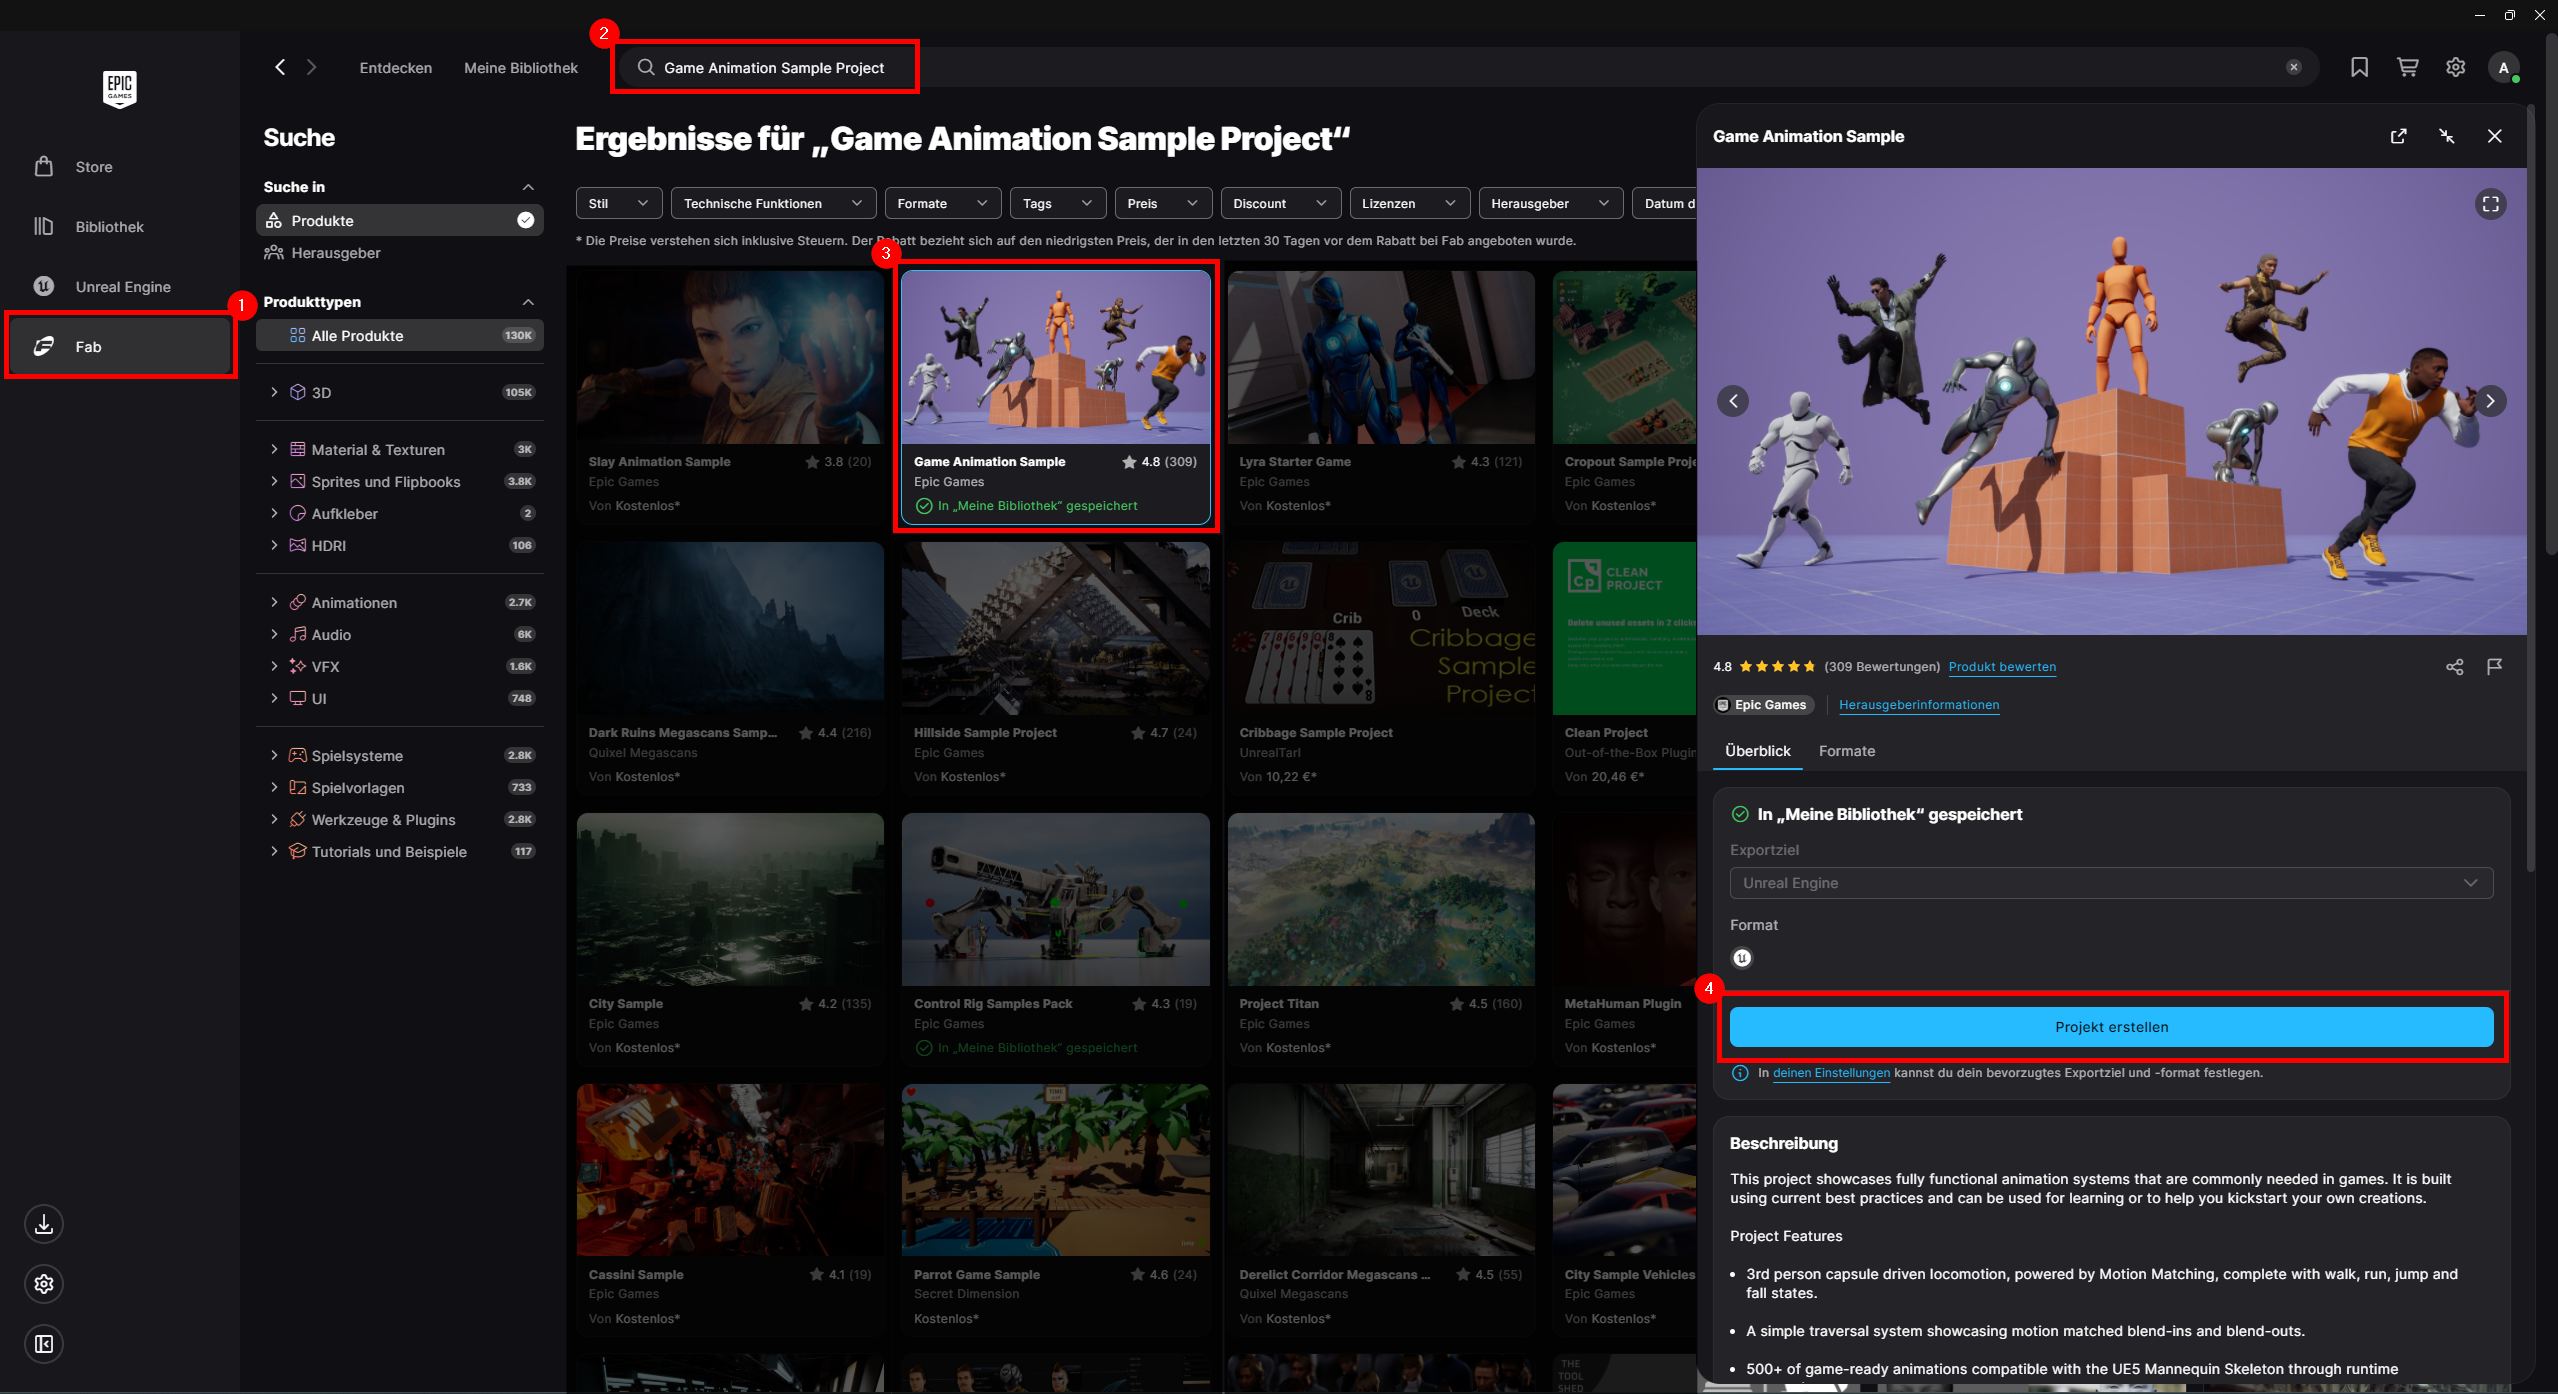Select Fab in the left sidebar
The image size is (2558, 1394).
pyautogui.click(x=120, y=347)
